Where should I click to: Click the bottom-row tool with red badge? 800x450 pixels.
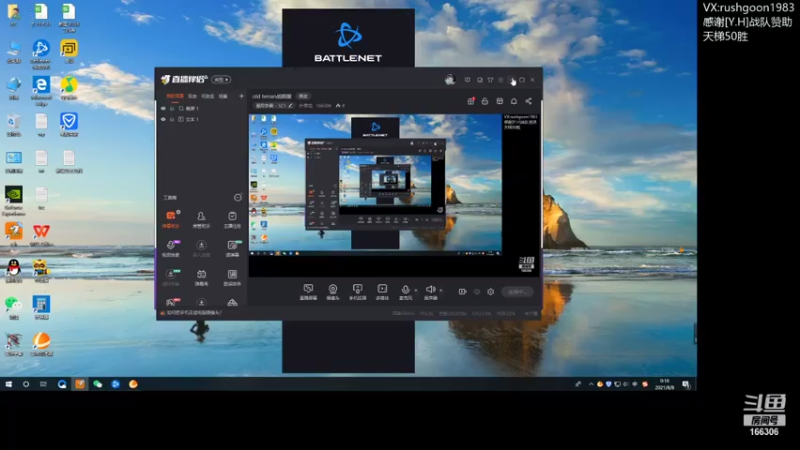click(170, 303)
